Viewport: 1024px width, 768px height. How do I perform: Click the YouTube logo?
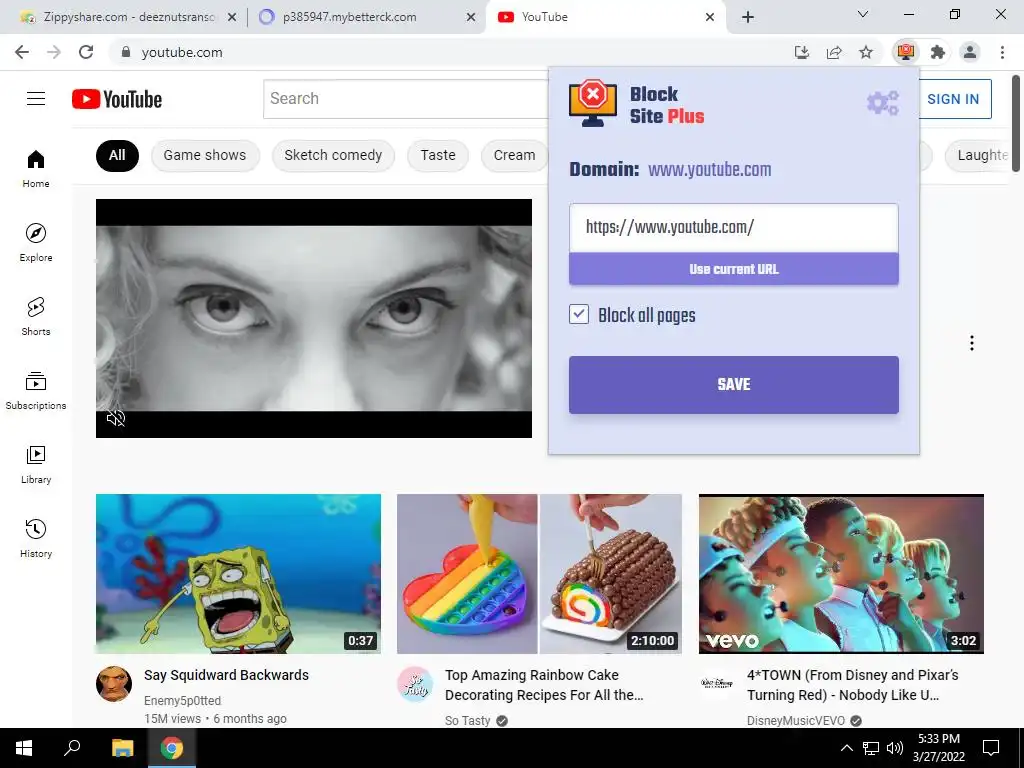[117, 99]
